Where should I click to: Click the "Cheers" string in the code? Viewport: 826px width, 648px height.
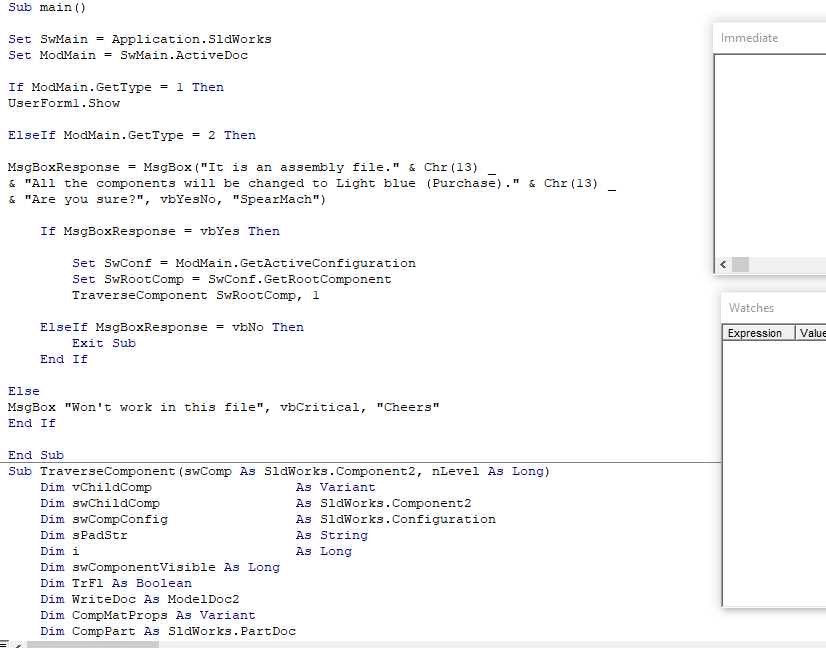408,407
